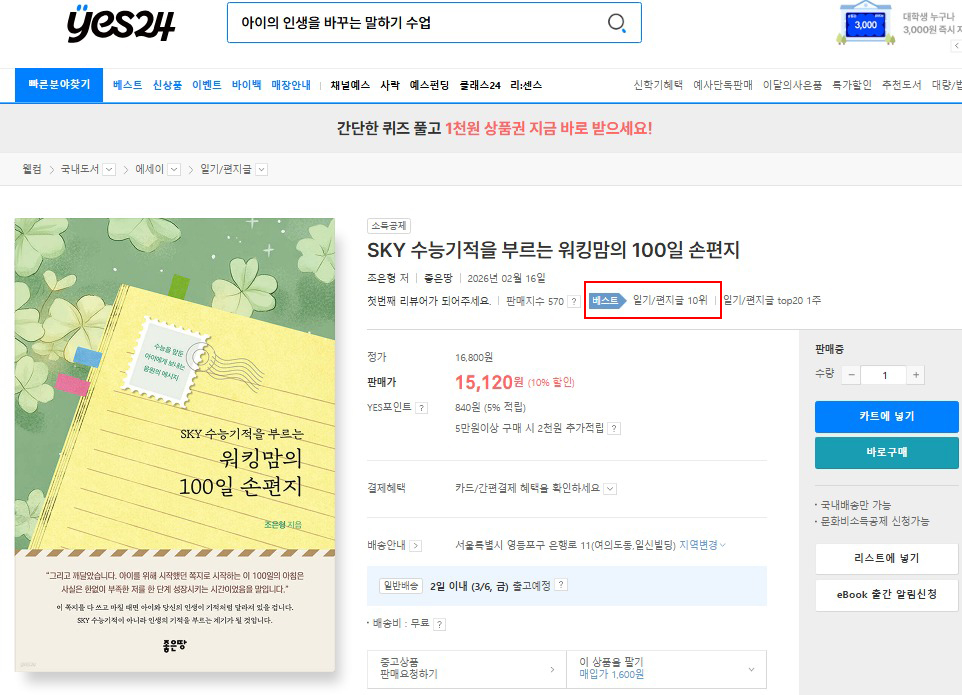962x695 pixels.
Task: Click the 지역변경 link
Action: [x=702, y=545]
